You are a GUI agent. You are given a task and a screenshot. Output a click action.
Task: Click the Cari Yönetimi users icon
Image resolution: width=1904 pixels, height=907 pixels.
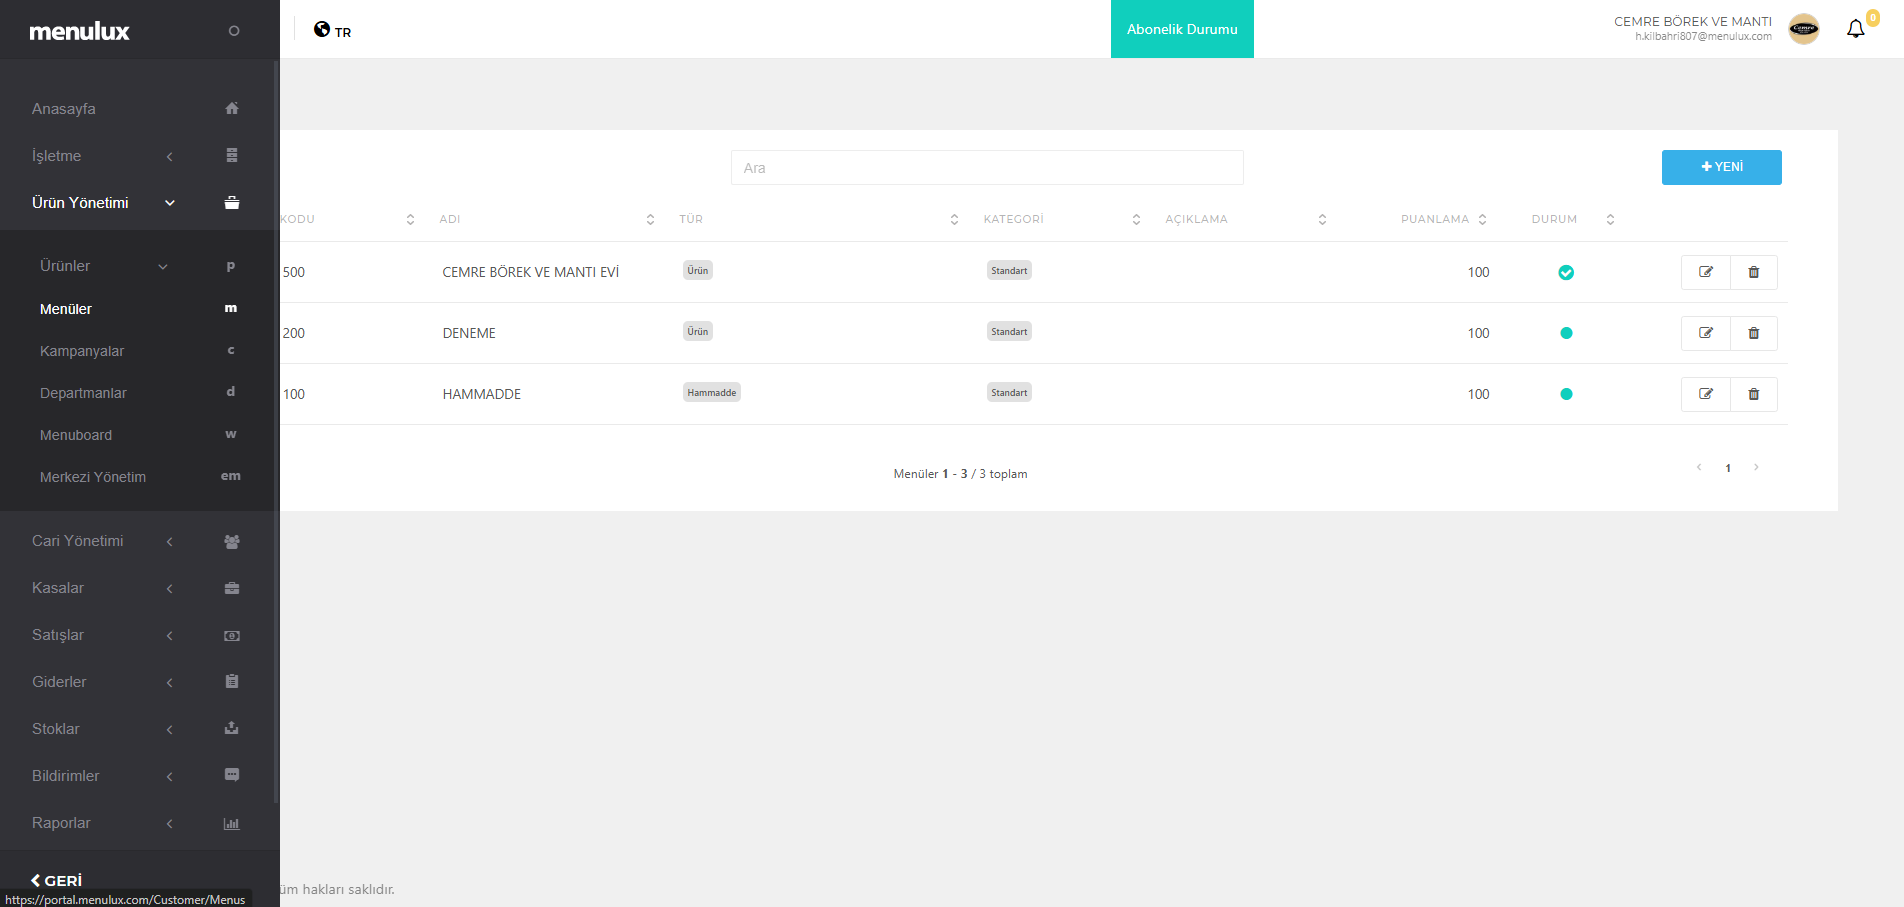[x=232, y=541]
